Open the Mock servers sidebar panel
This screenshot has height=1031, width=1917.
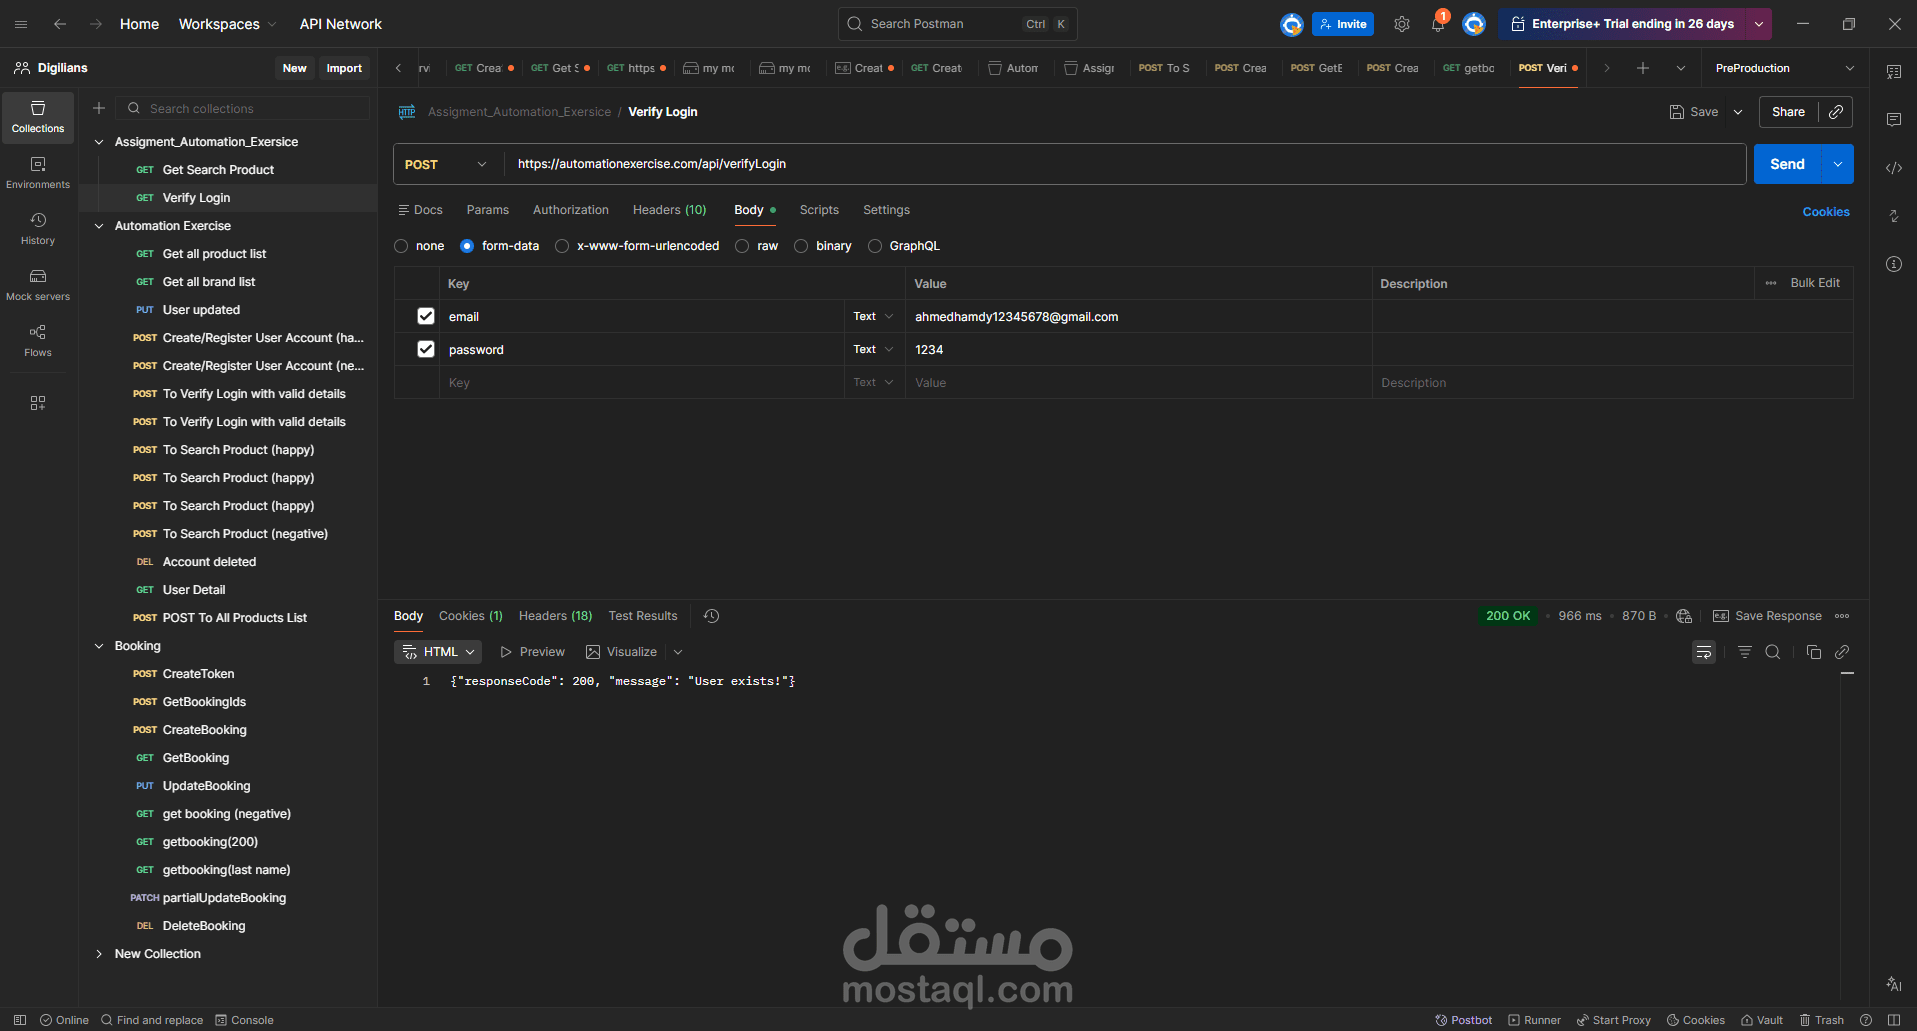(38, 285)
